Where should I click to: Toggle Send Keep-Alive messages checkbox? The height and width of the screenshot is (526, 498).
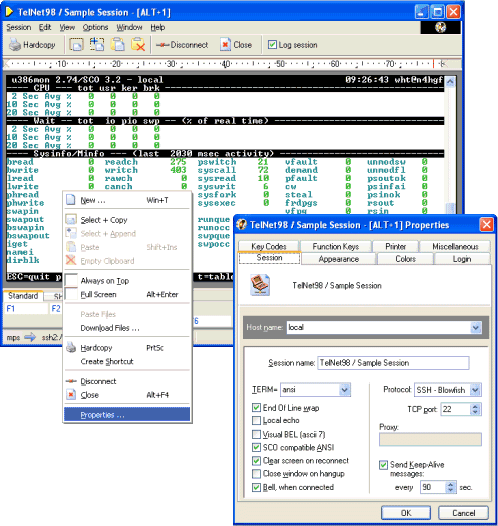tap(383, 465)
